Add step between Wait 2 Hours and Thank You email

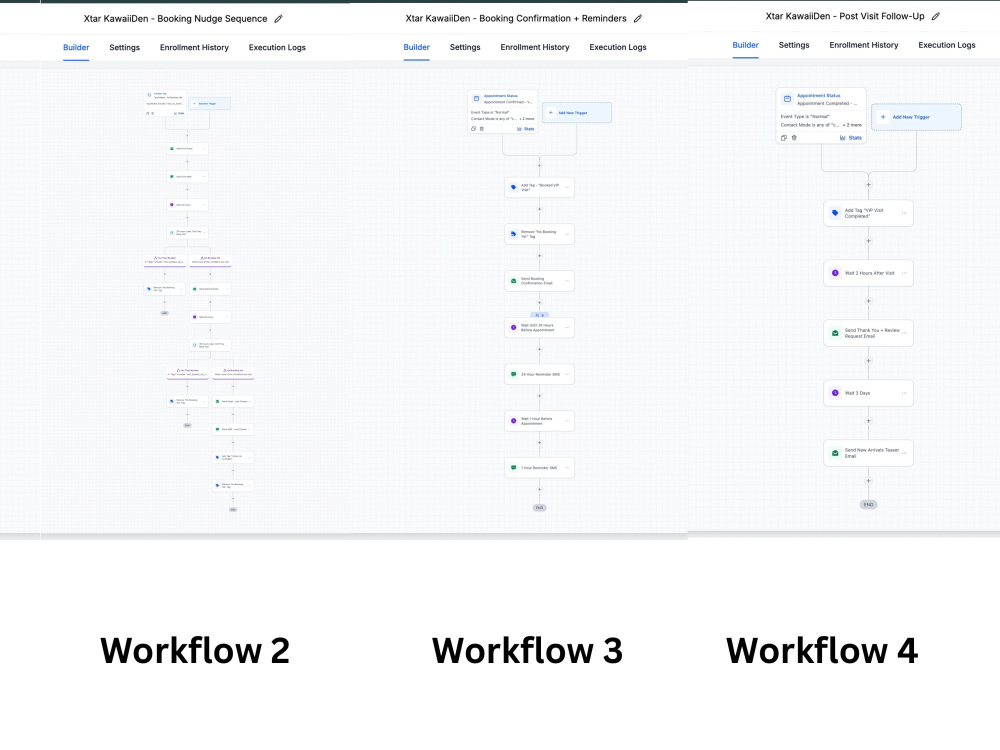868,301
